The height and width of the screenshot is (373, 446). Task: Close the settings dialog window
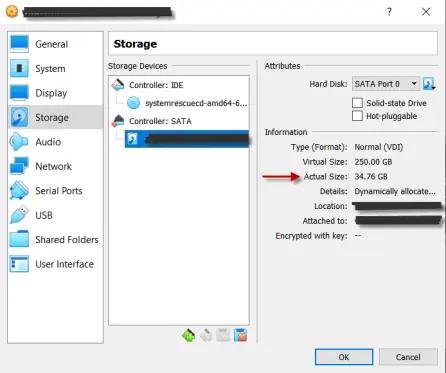tap(426, 12)
